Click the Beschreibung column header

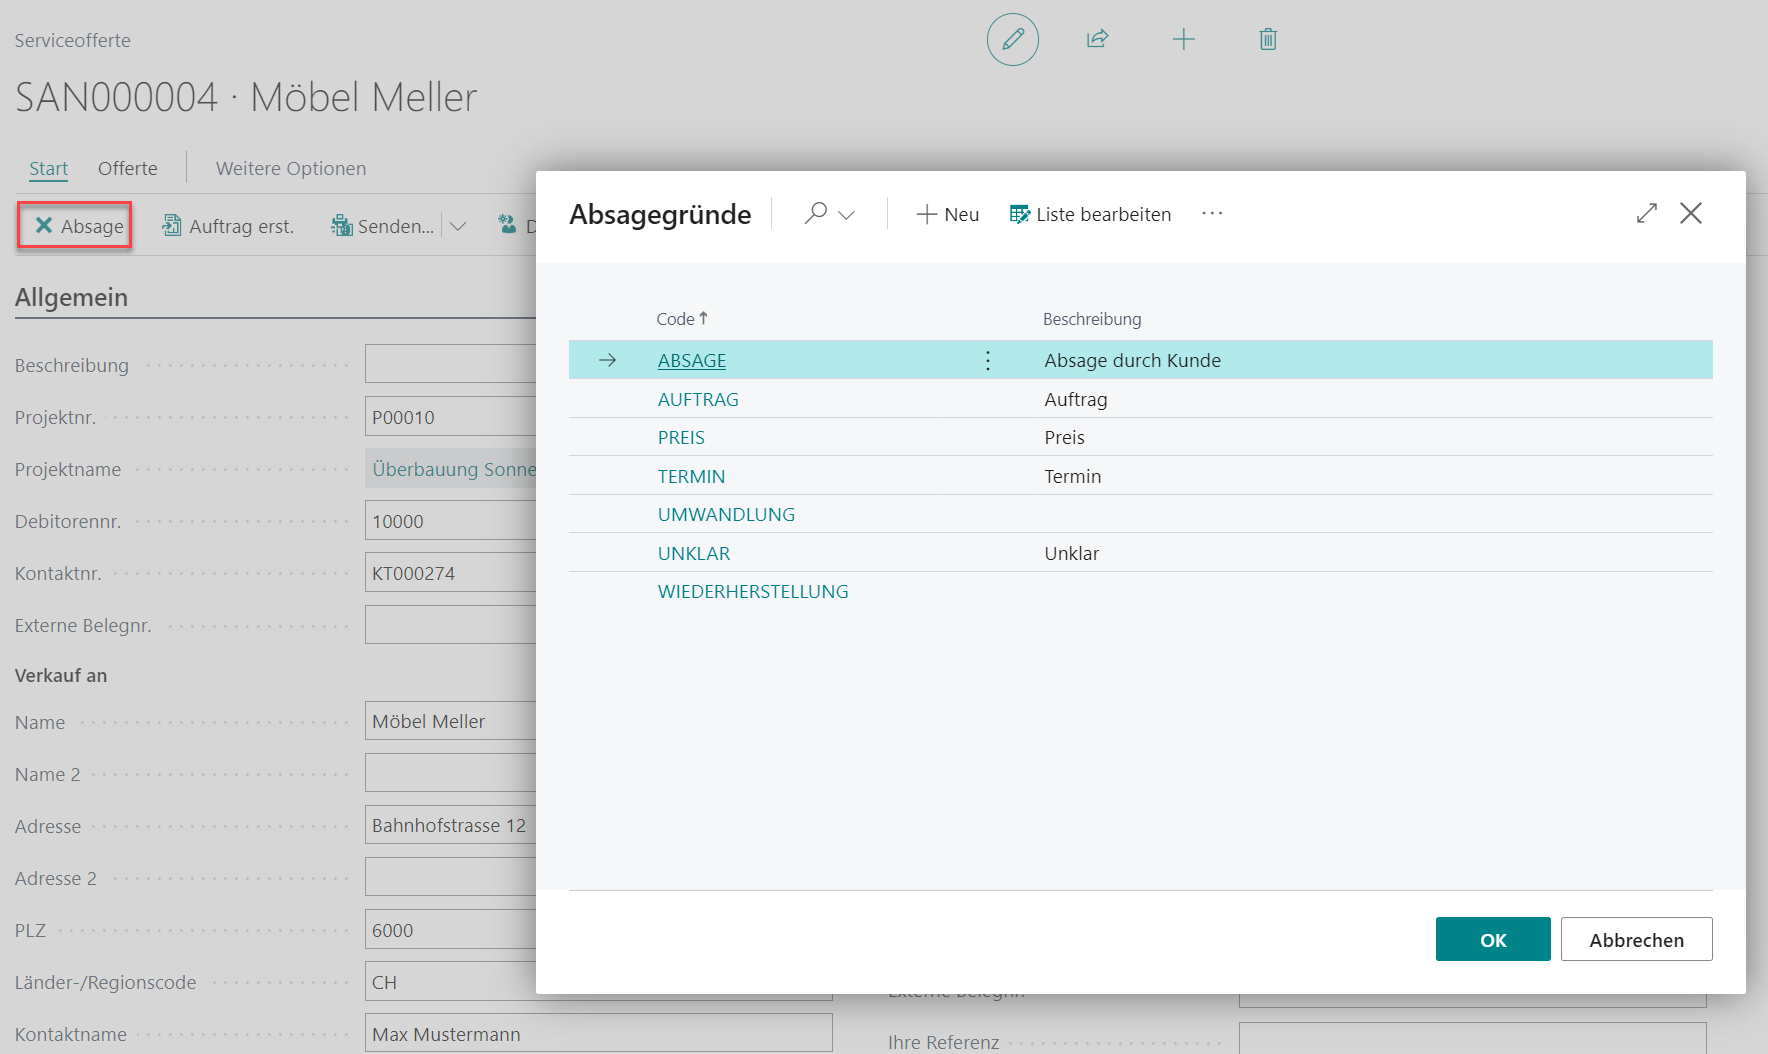coord(1092,319)
